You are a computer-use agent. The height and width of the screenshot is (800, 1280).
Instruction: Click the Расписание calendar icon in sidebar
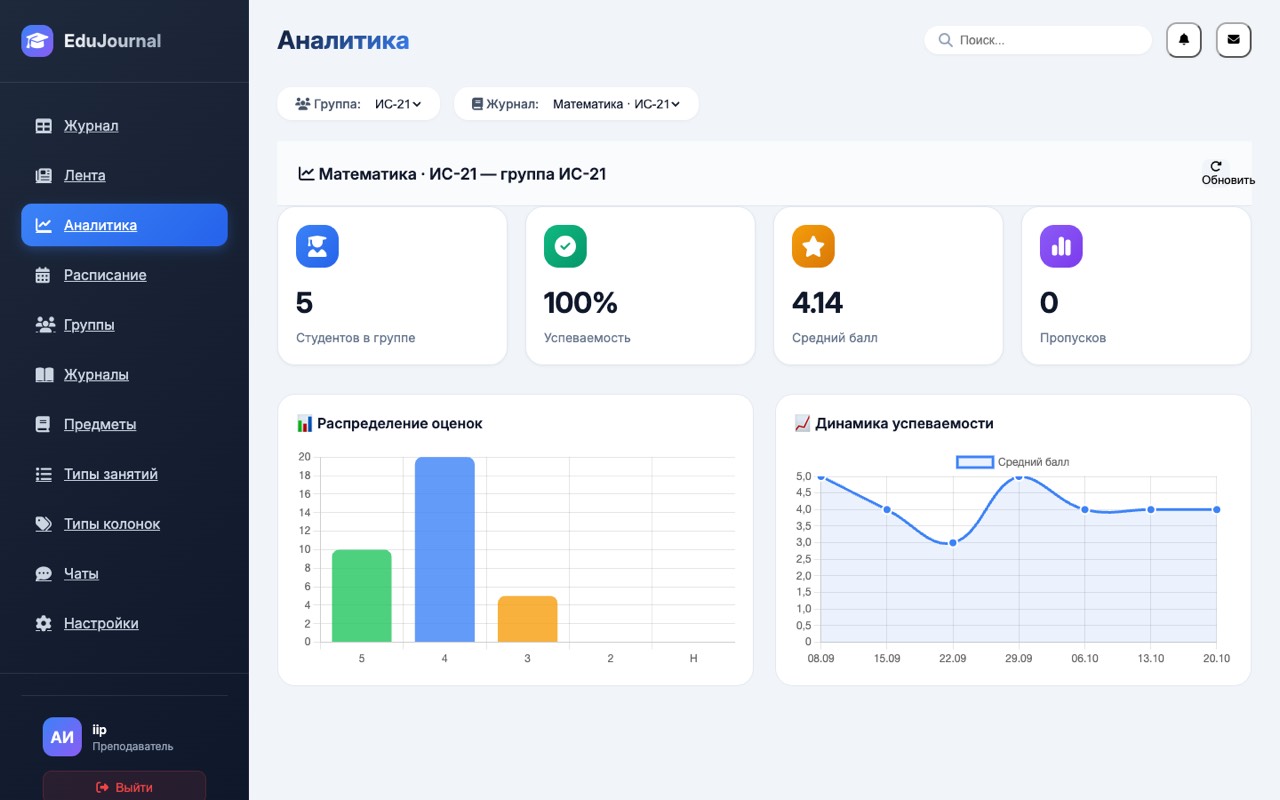coord(43,275)
